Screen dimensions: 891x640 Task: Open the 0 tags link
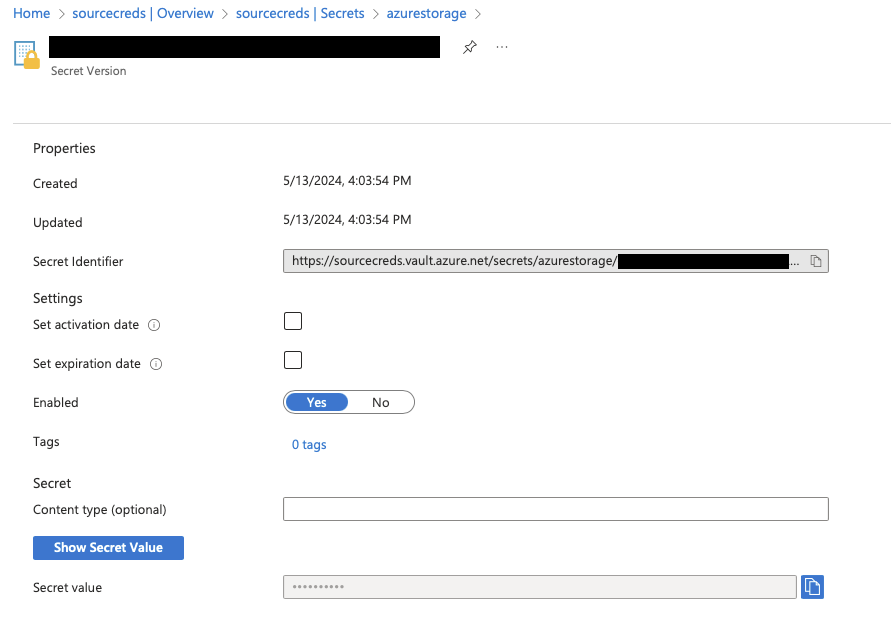tap(309, 444)
